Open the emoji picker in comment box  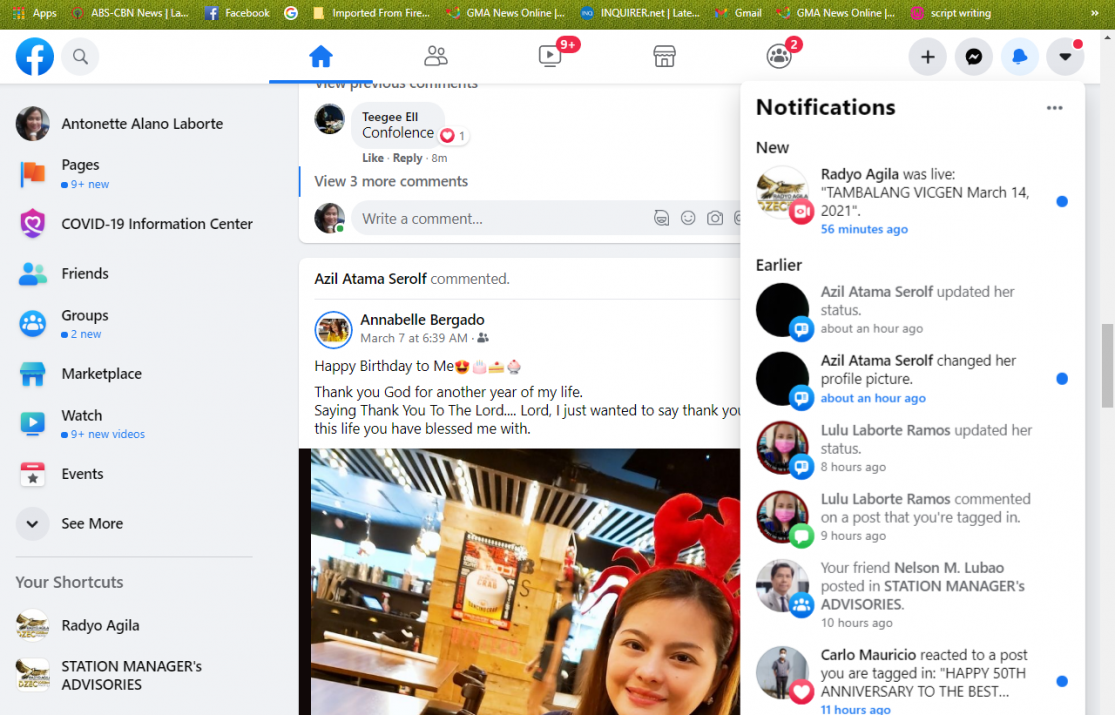click(688, 218)
